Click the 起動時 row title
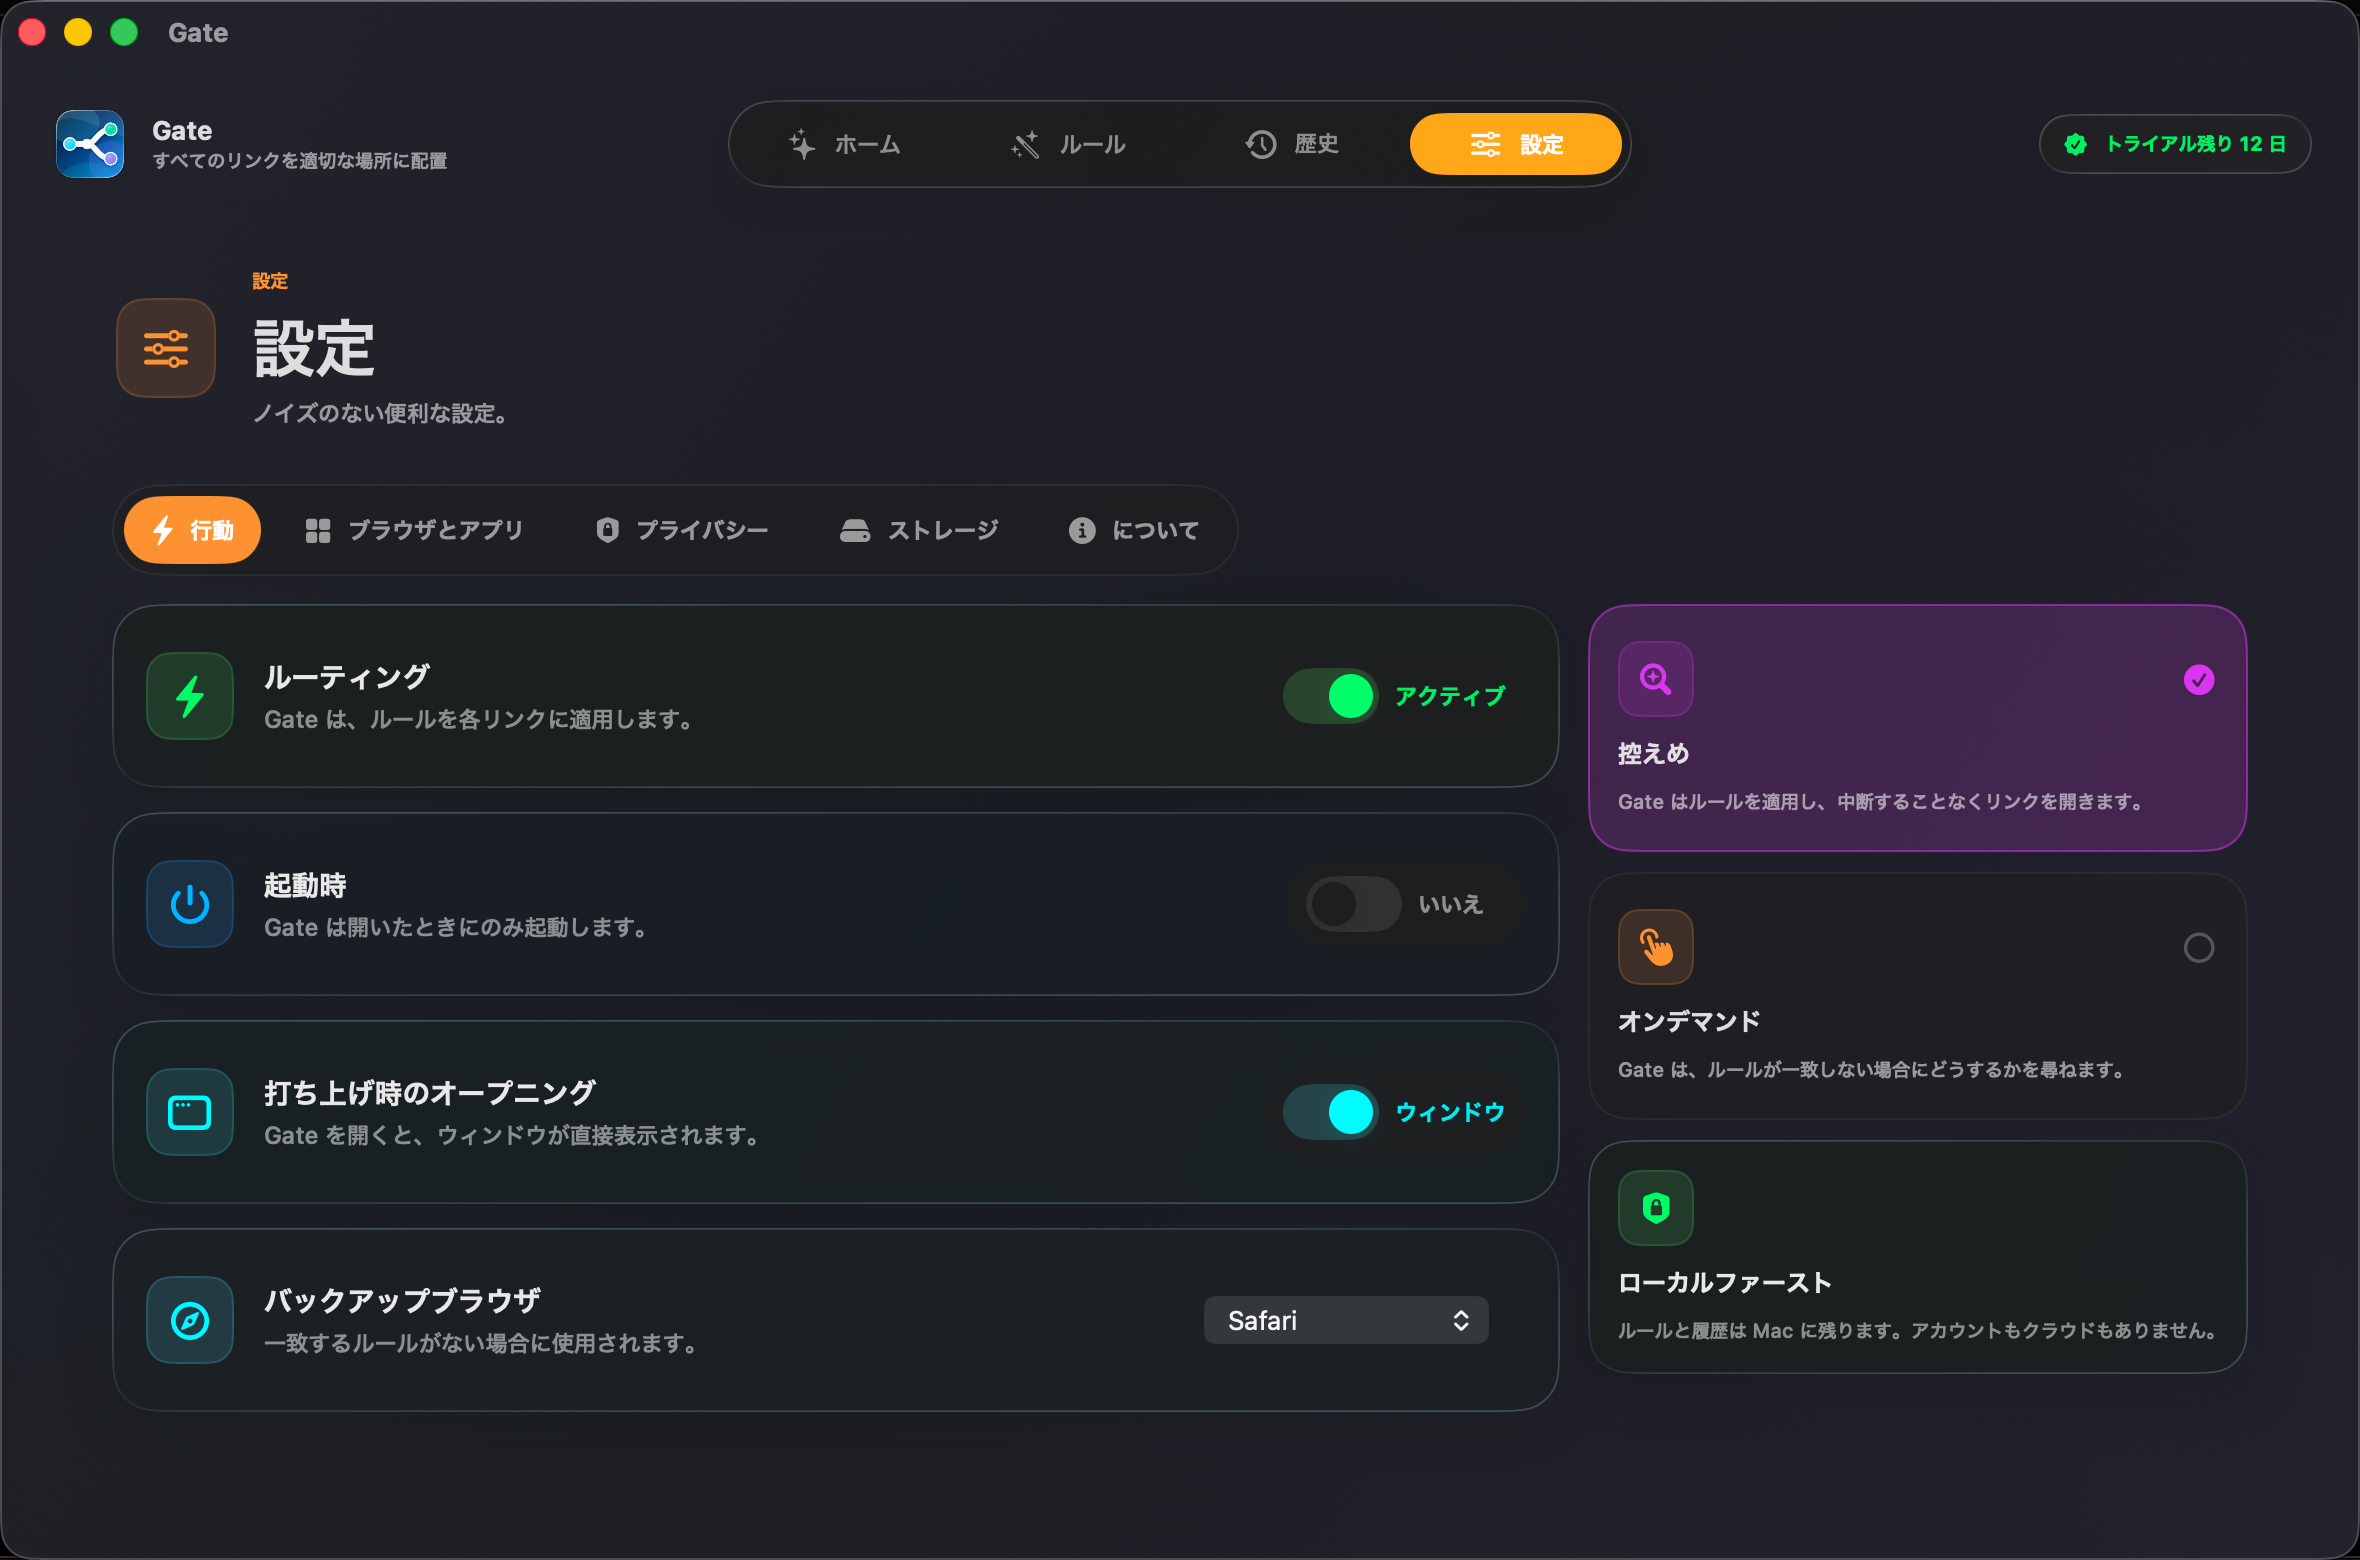 (x=305, y=885)
